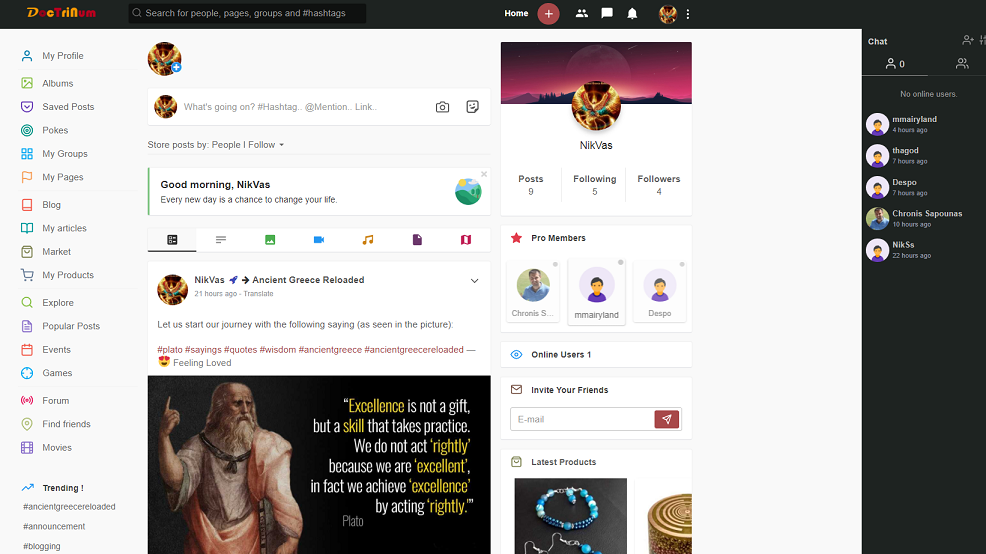Click the sticker/feeling icon in post box
986x554 pixels.
click(x=473, y=107)
